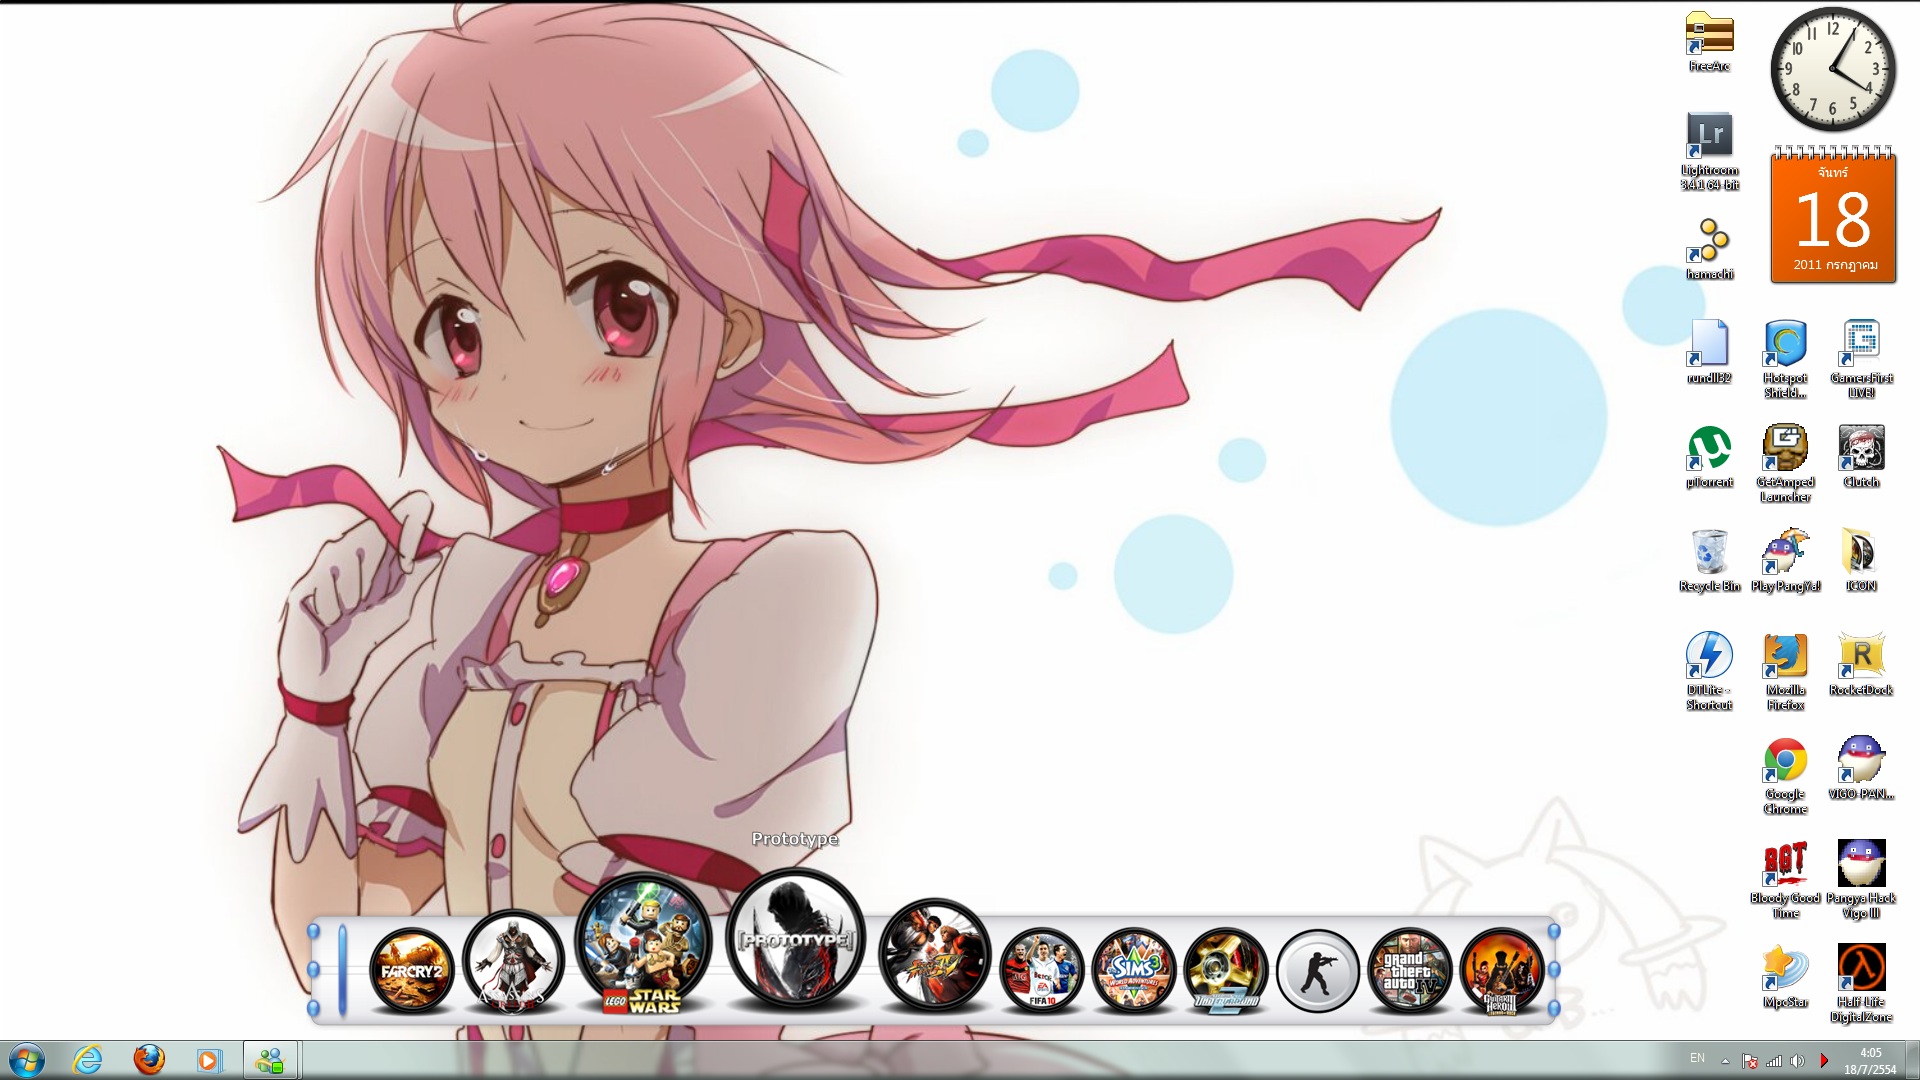
Task: Open Counter-Strike dock icon
Action: [1317, 970]
